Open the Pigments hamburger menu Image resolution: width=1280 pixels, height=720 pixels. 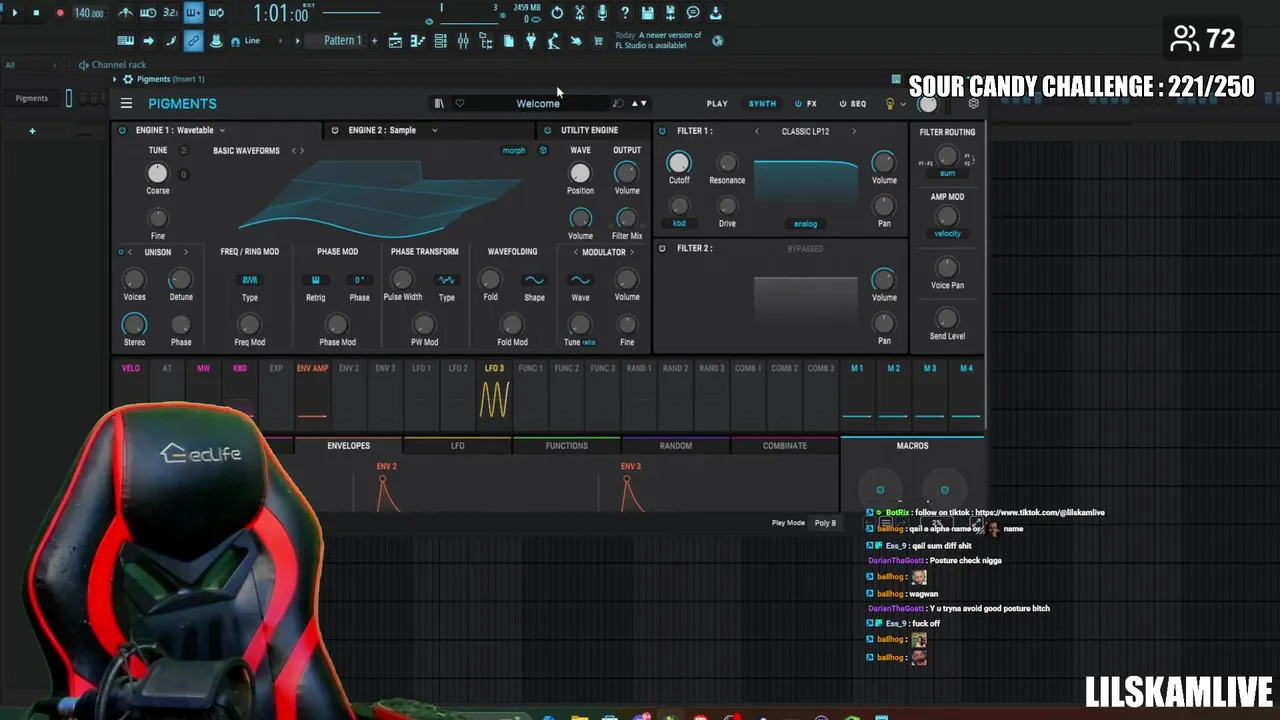pos(126,103)
